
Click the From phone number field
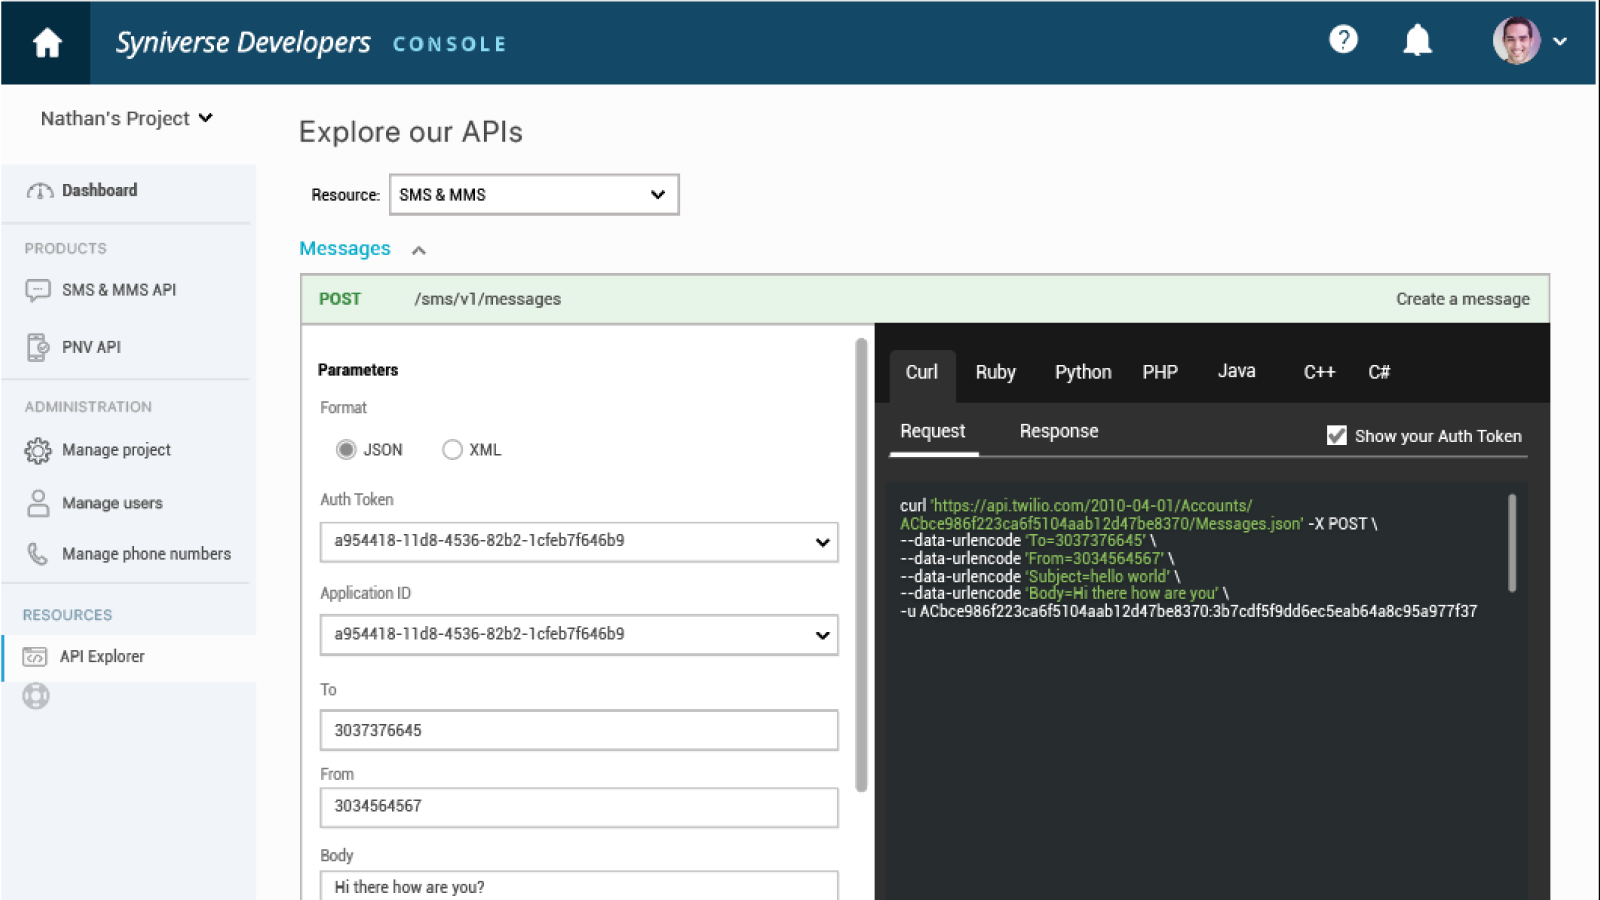coord(579,807)
